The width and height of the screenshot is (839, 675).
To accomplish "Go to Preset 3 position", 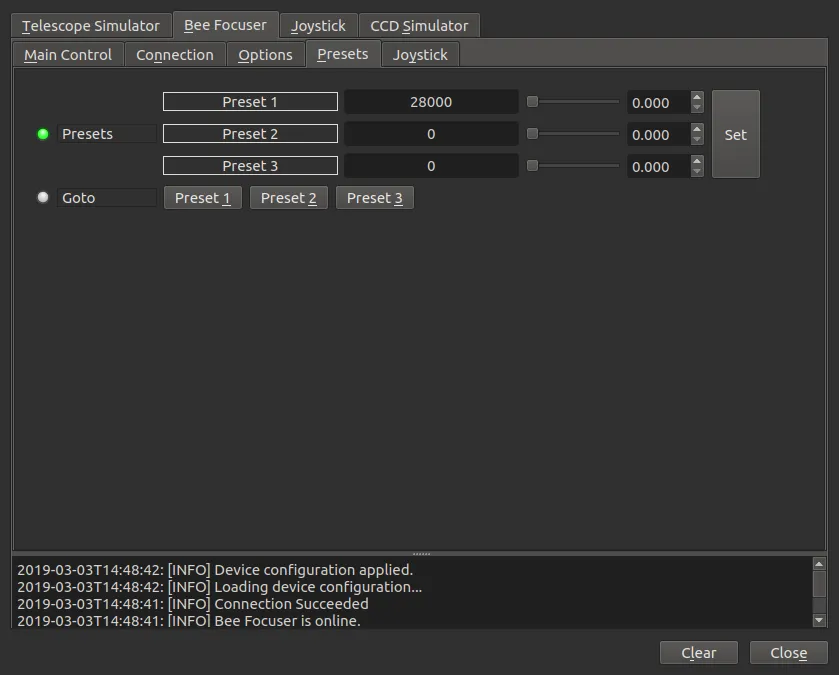I will point(375,198).
